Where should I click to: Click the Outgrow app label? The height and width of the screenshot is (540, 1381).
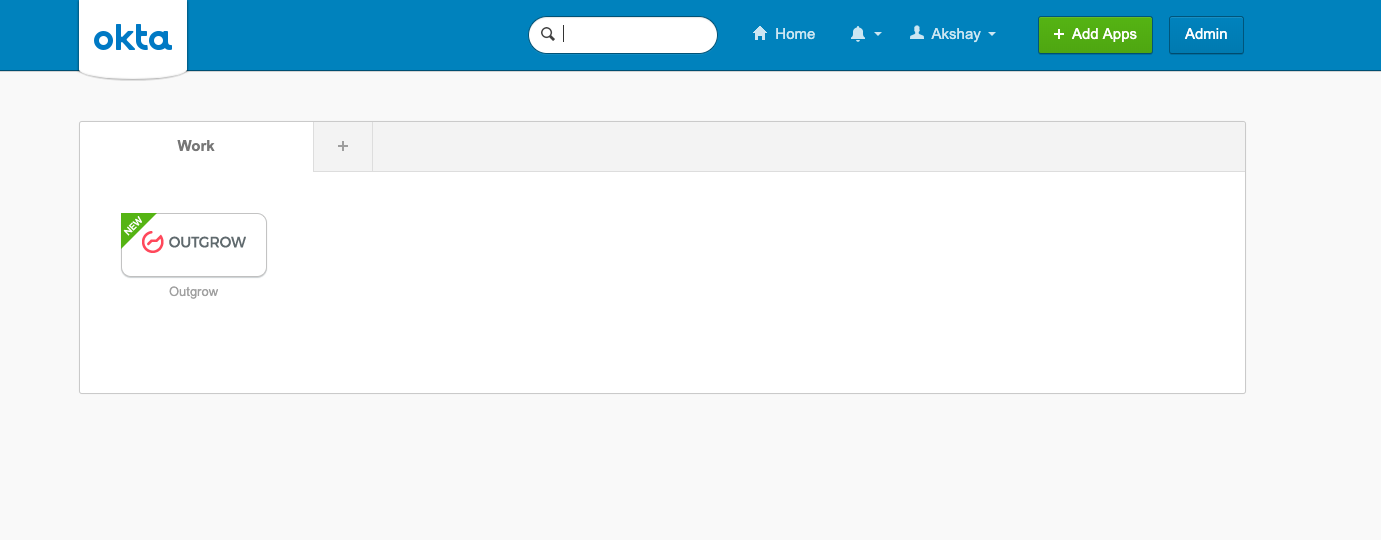click(x=194, y=292)
